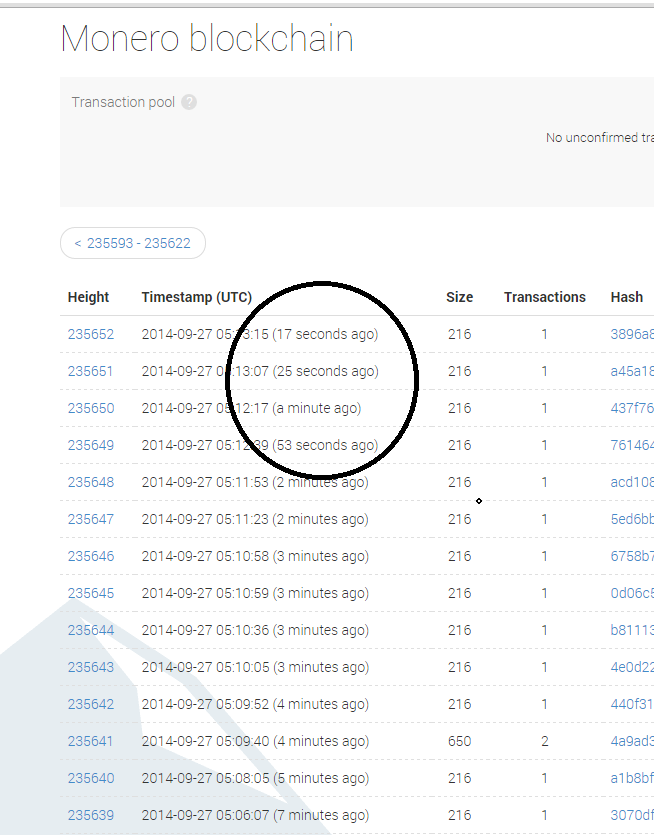Viewport: 662px width, 835px height.
Task: Click size value 216 in block 235652 row
Action: tap(460, 334)
